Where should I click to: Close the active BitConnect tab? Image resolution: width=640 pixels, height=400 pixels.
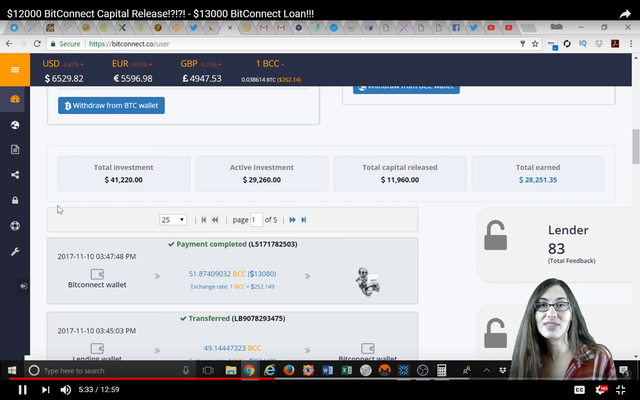[230, 28]
